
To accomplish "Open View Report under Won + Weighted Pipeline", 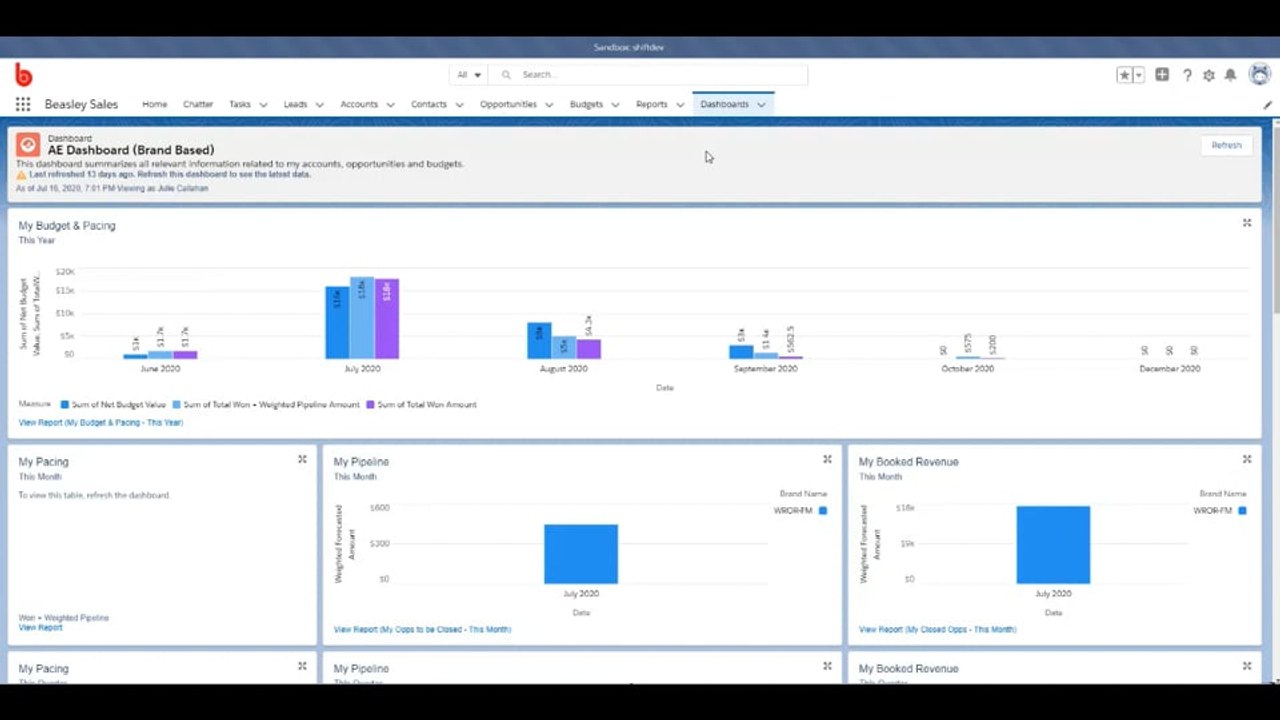I will pyautogui.click(x=40, y=628).
